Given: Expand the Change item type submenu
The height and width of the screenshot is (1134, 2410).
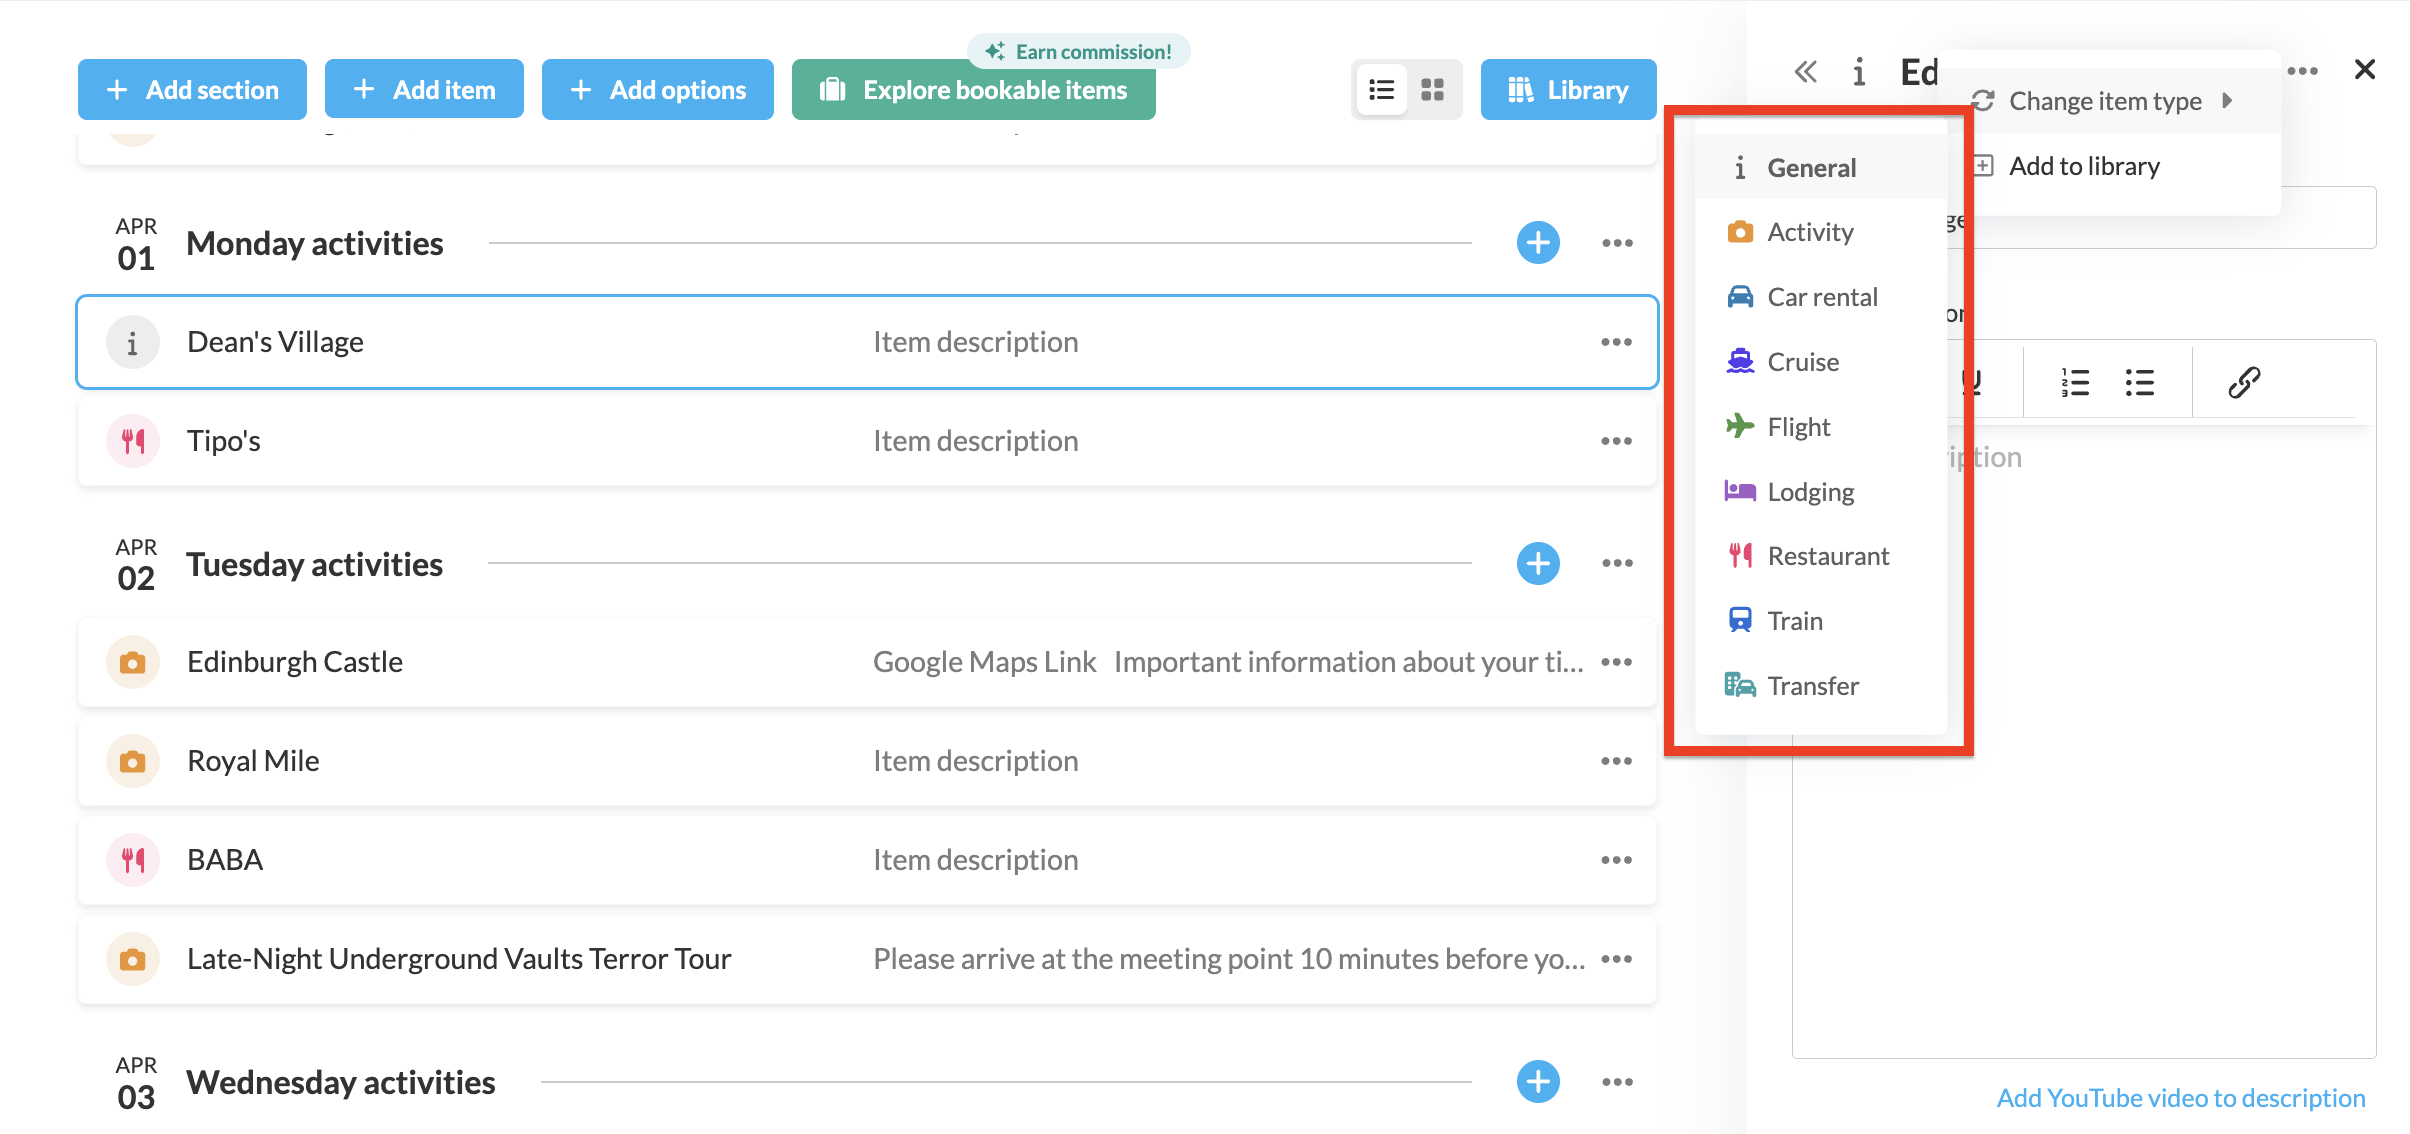Looking at the screenshot, I should pos(2105,101).
